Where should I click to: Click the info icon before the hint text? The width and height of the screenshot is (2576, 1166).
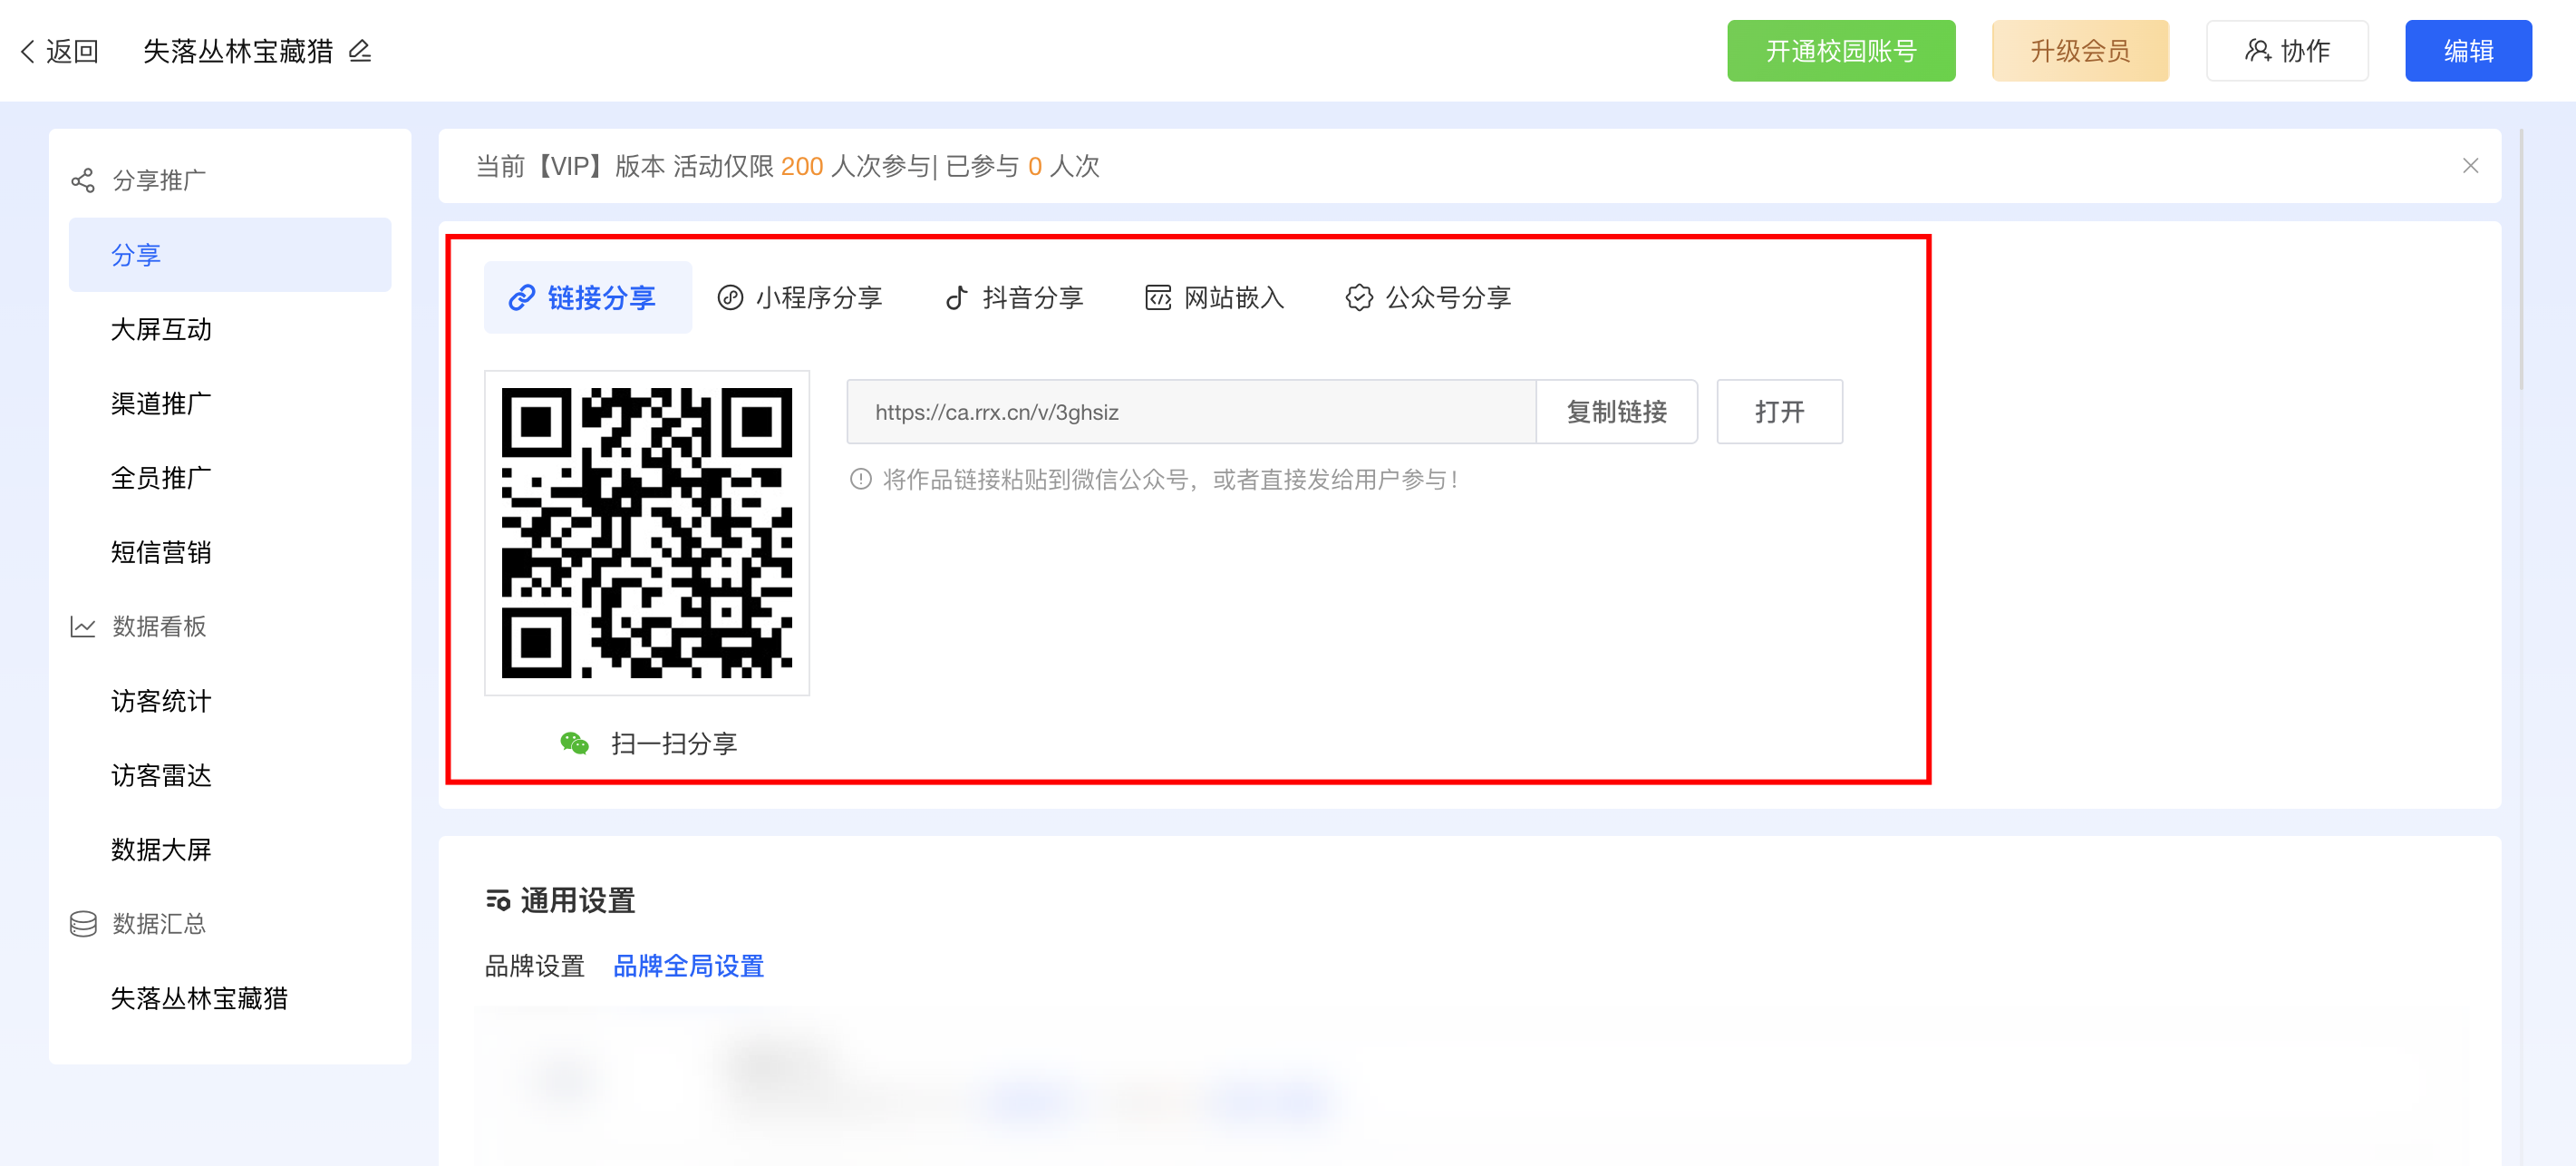(861, 479)
